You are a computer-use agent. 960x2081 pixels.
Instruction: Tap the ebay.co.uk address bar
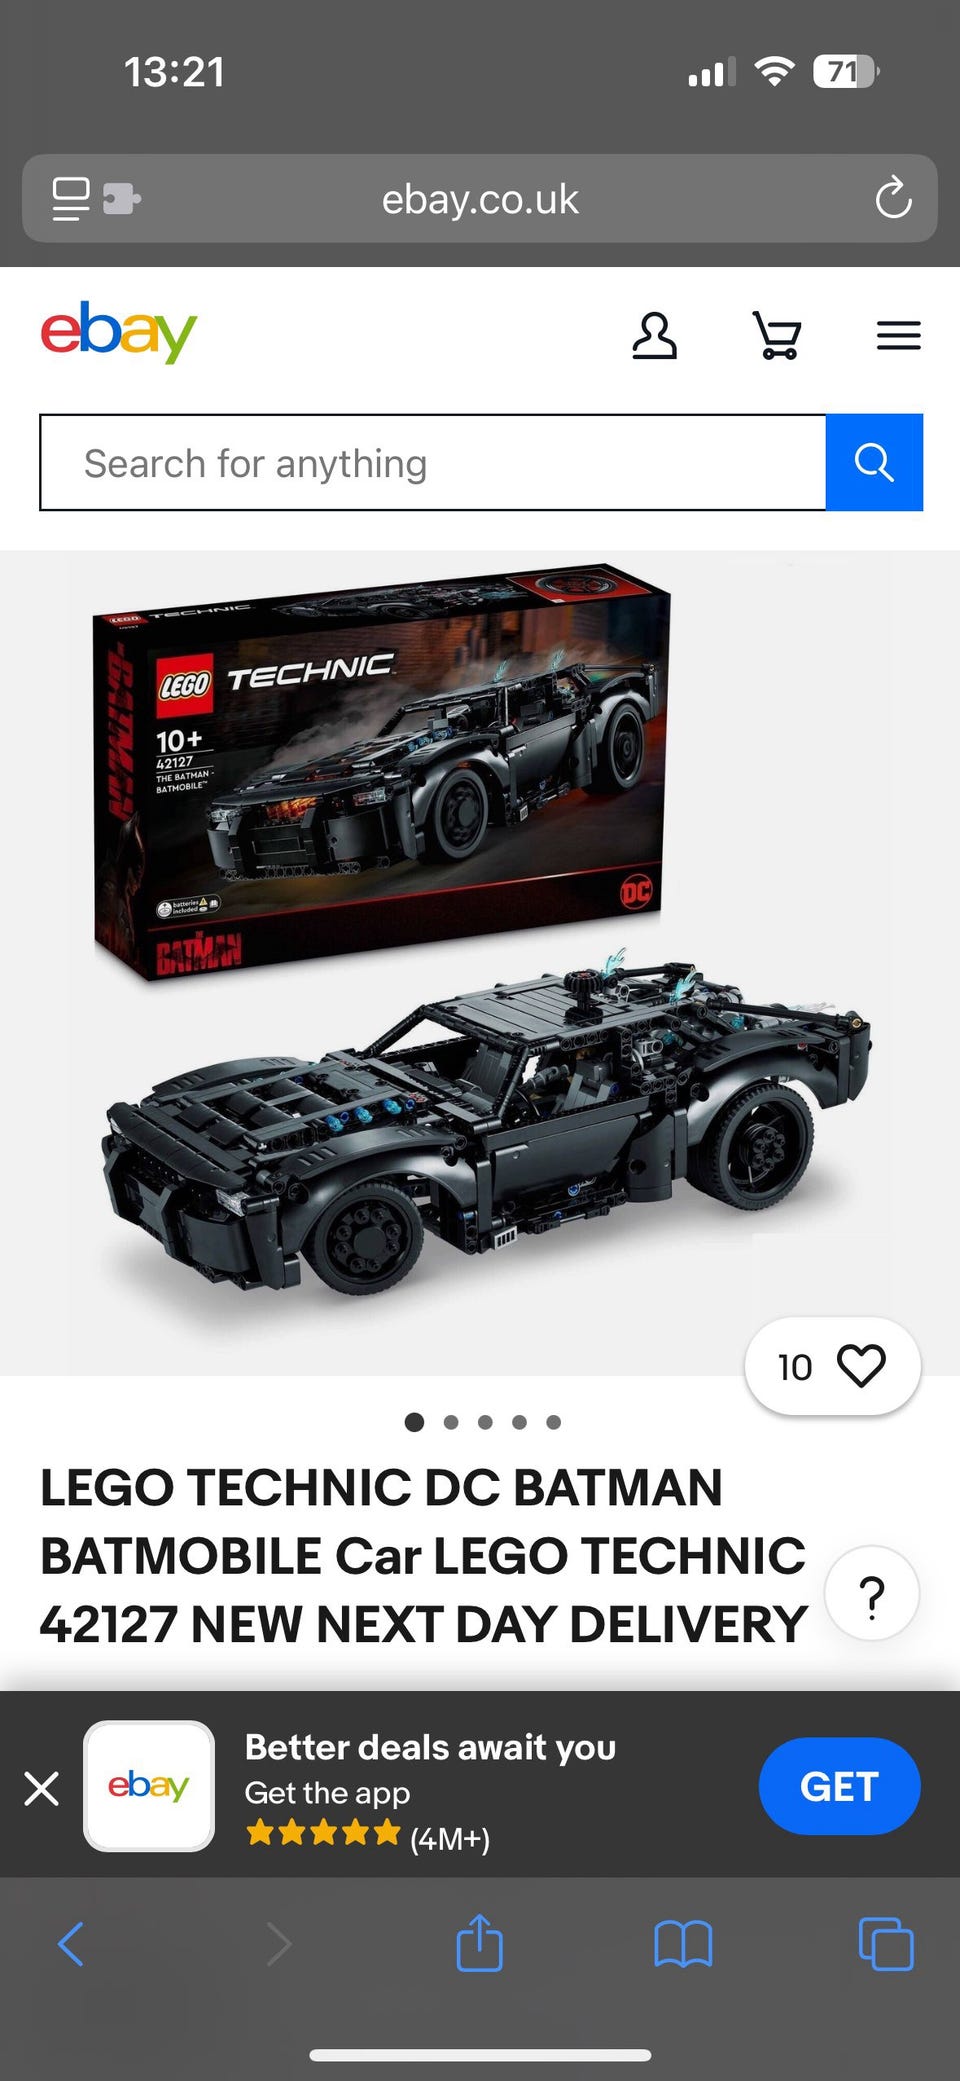480,198
